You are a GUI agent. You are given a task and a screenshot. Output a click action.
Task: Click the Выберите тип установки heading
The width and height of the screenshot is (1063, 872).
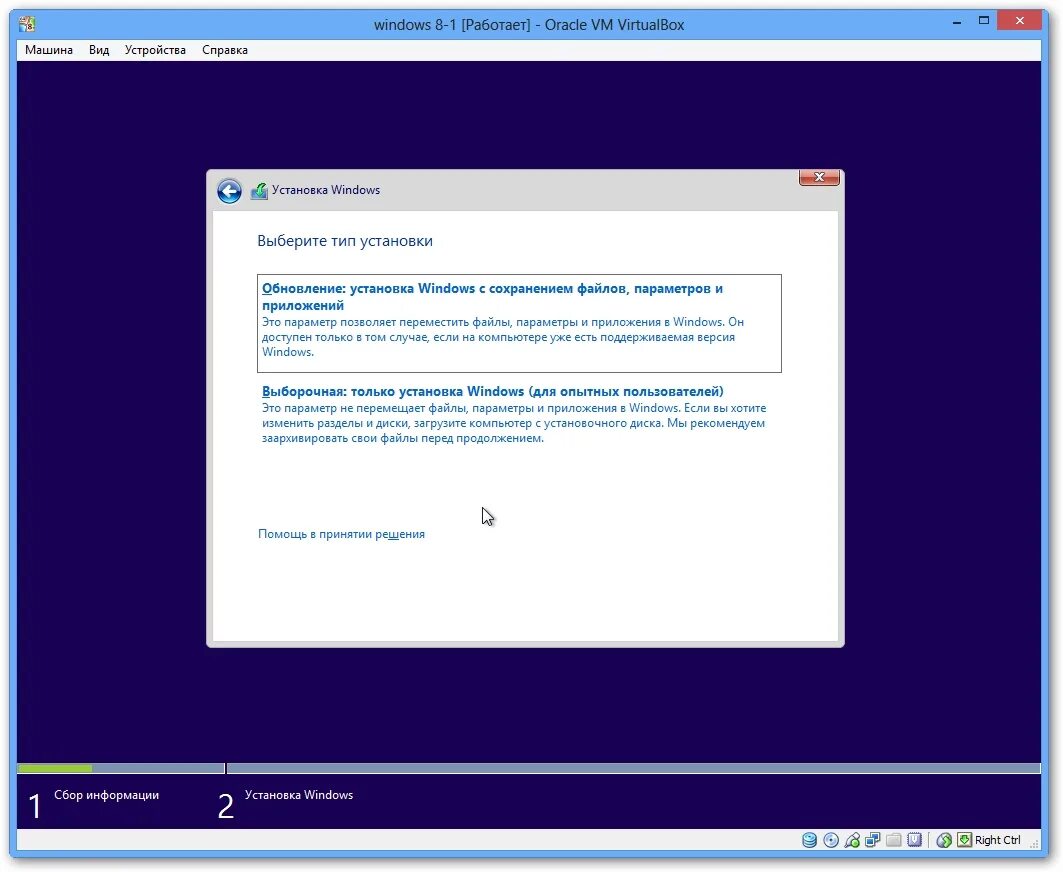click(345, 241)
